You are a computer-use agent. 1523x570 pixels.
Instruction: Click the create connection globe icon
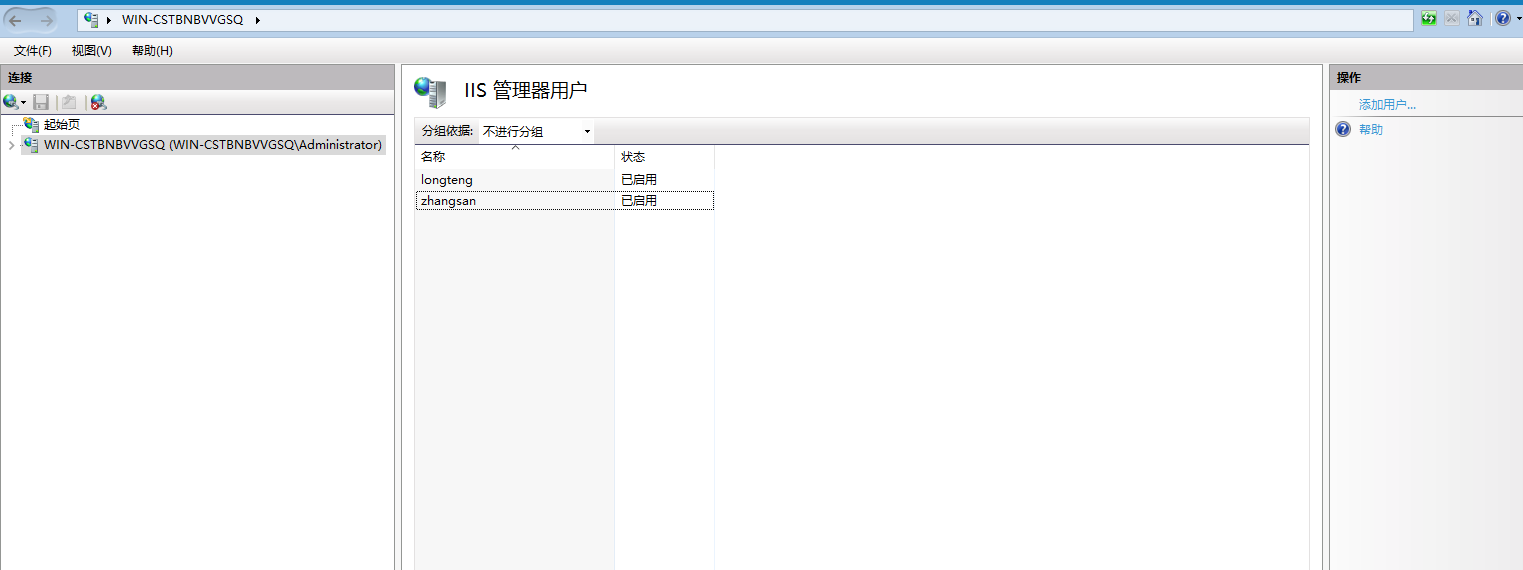click(x=11, y=102)
